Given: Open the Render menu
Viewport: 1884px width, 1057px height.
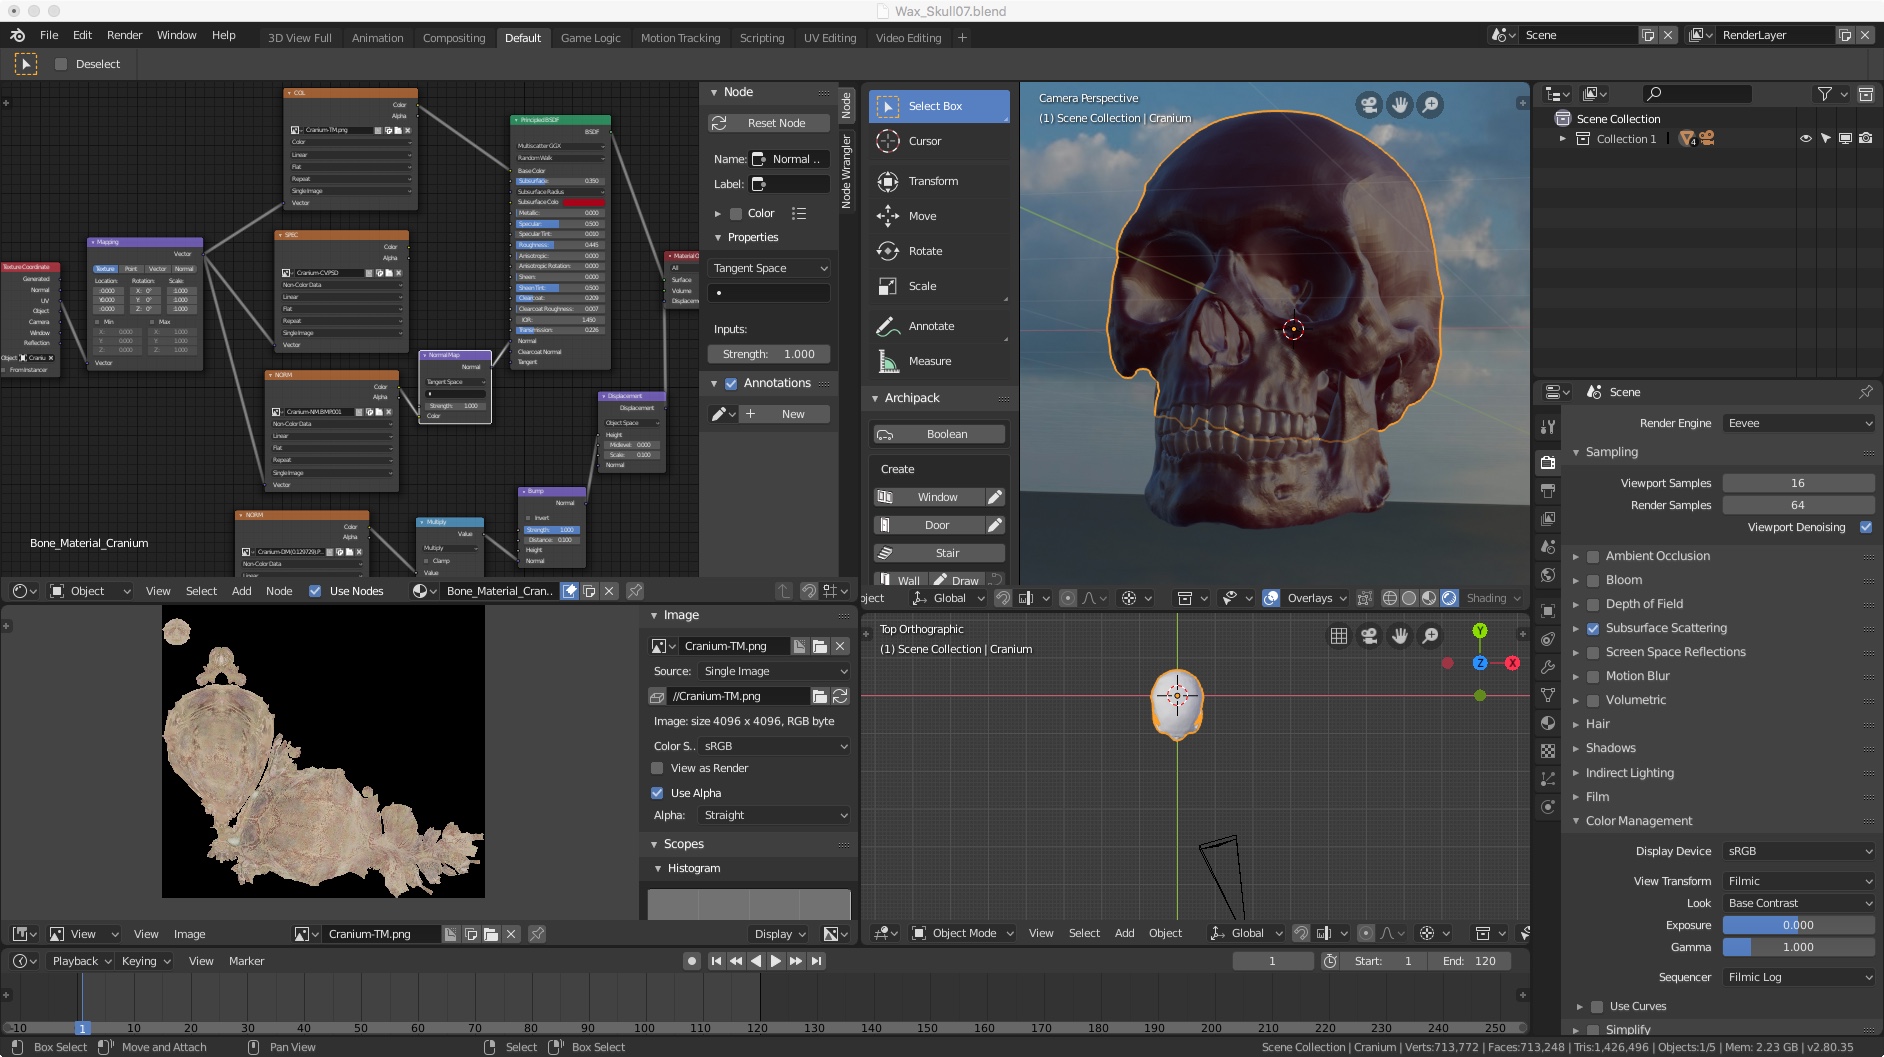Looking at the screenshot, I should click(124, 35).
